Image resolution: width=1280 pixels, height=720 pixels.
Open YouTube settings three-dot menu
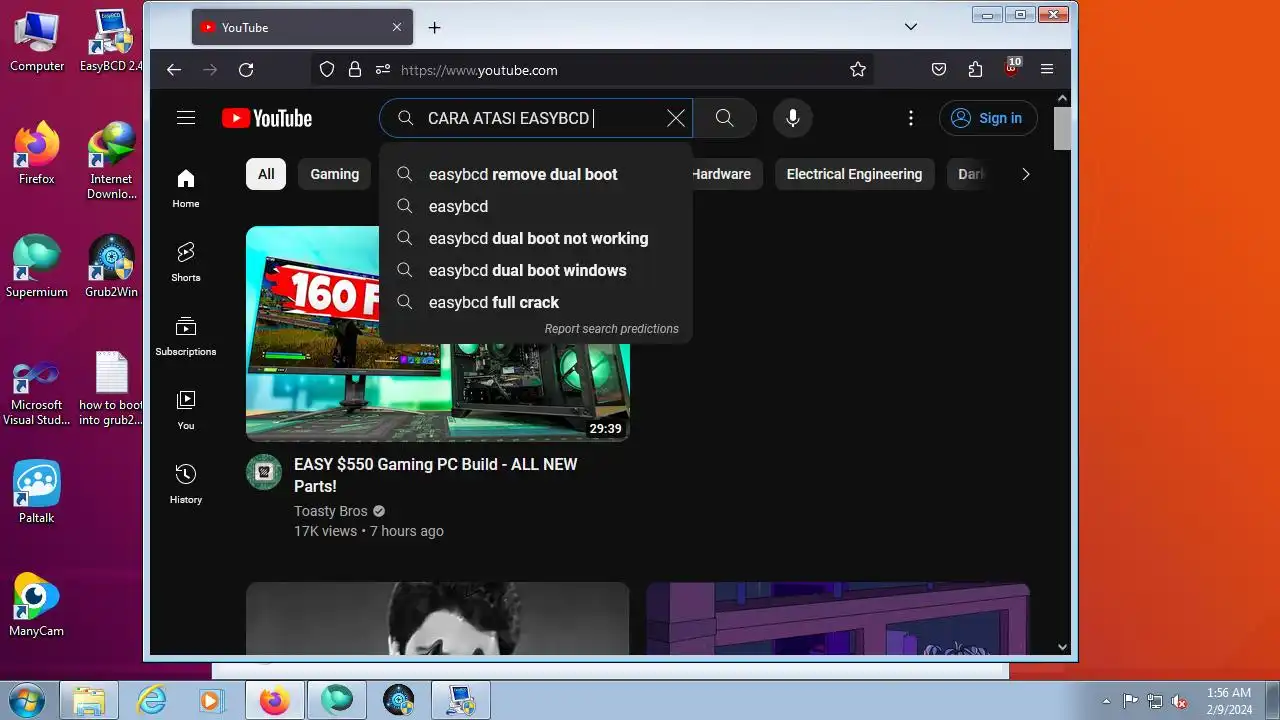coord(910,118)
